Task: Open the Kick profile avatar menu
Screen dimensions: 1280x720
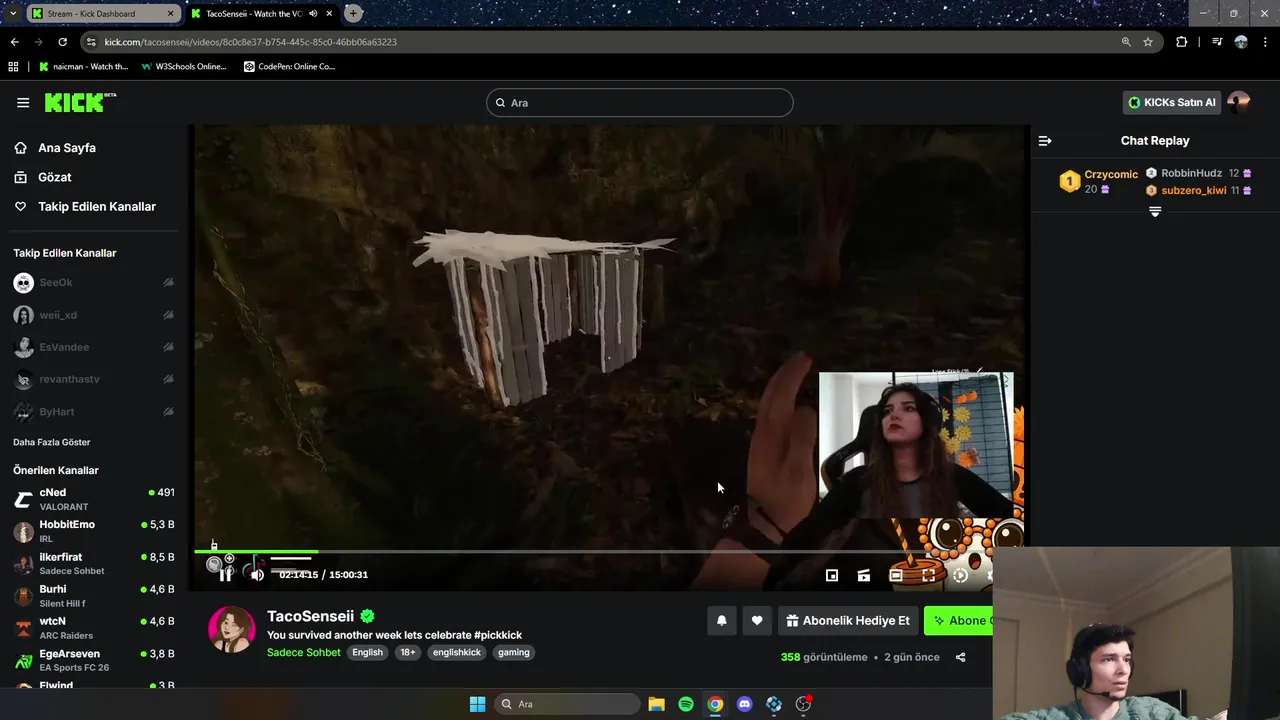Action: tap(1238, 102)
